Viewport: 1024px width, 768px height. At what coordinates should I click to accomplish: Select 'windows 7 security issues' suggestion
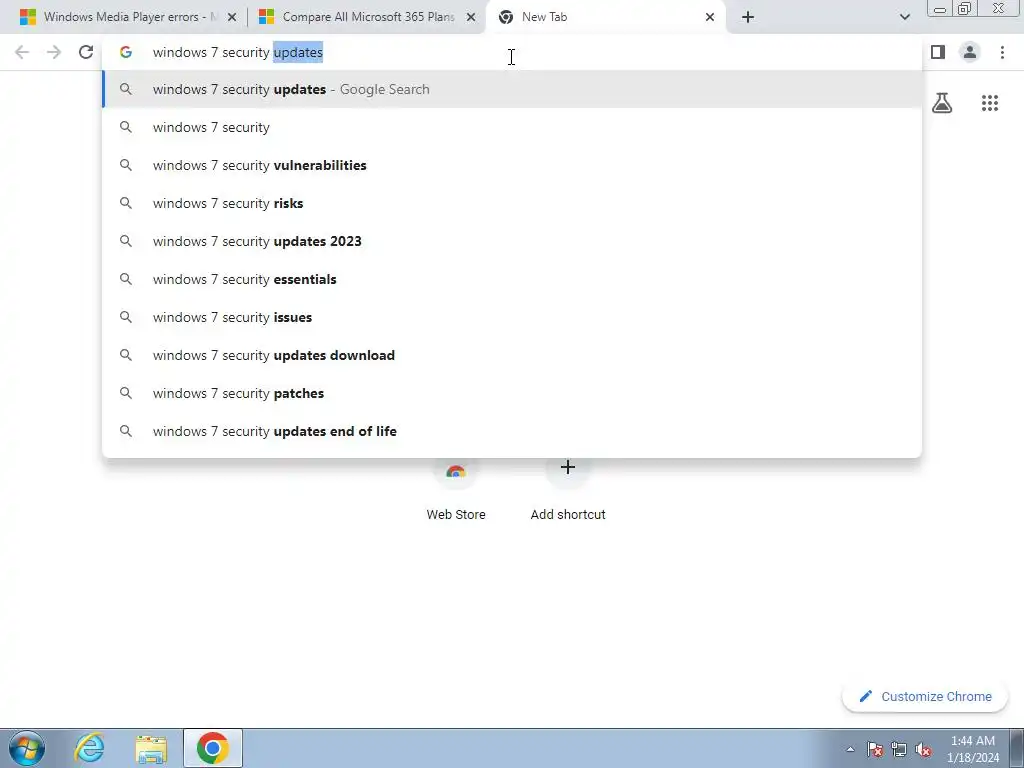512,317
